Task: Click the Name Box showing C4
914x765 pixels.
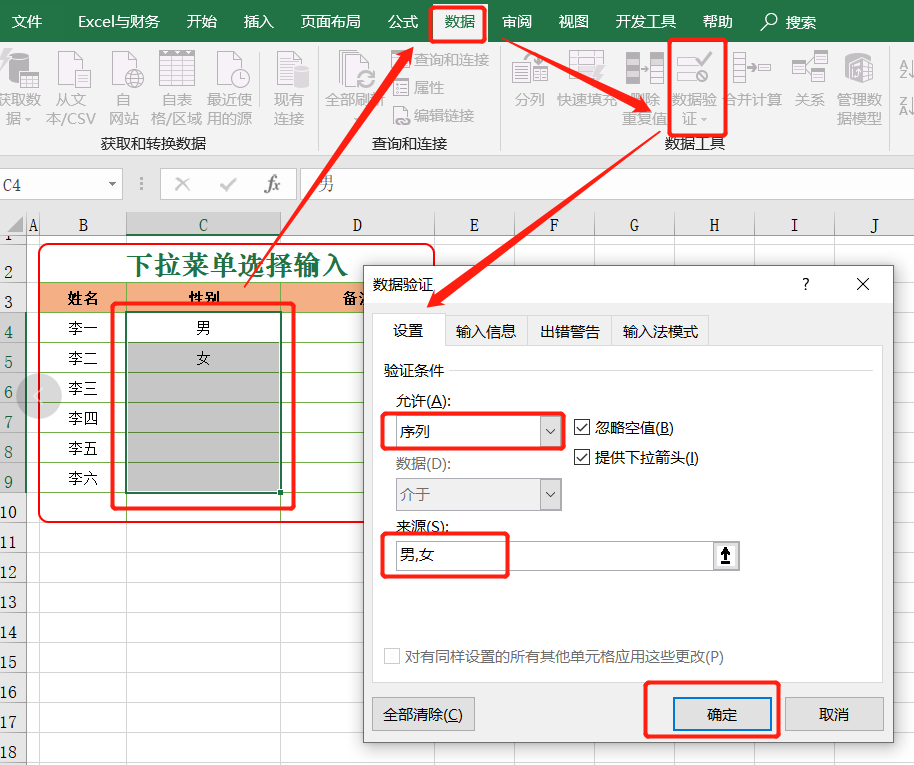Action: 61,184
